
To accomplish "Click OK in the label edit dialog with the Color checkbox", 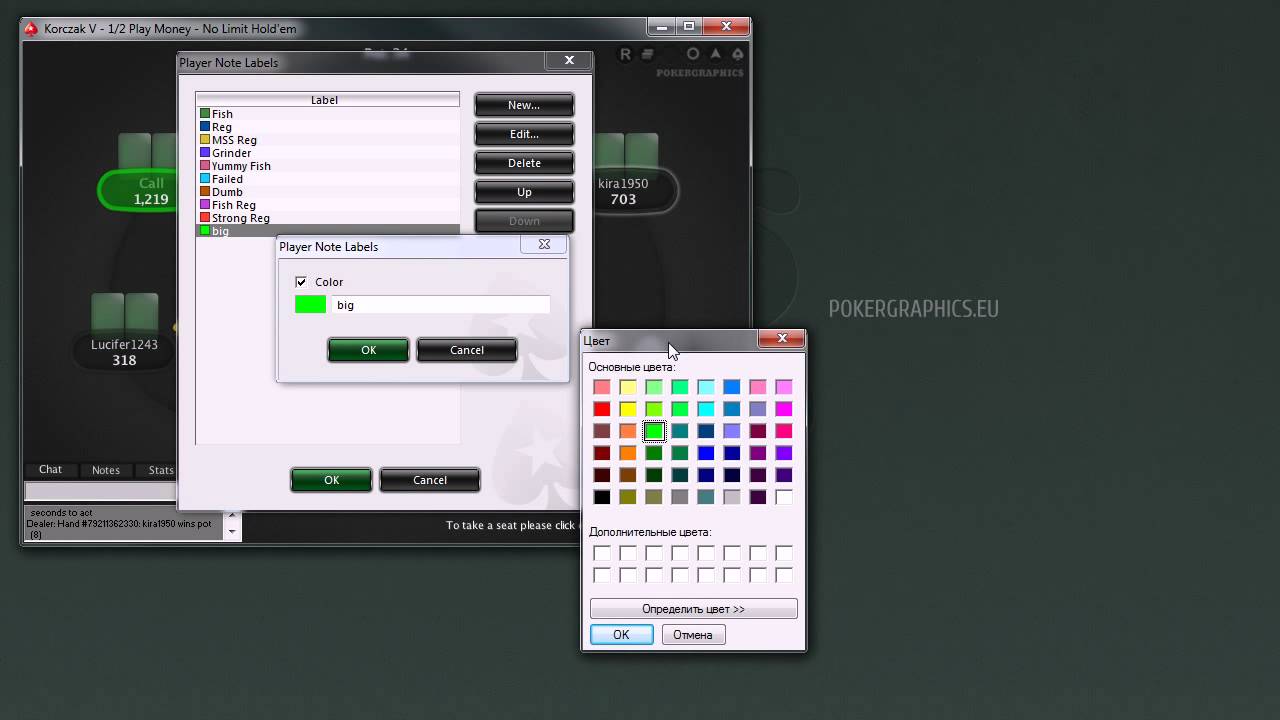I will tap(368, 350).
